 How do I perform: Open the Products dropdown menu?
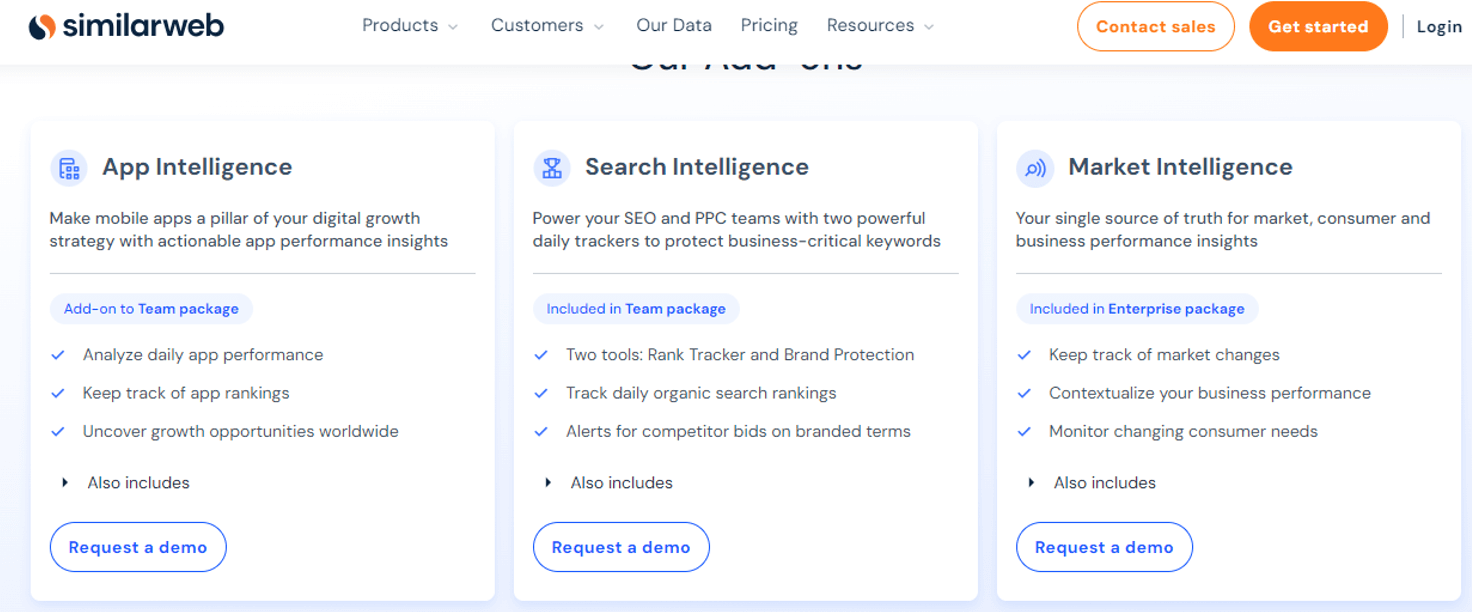[410, 26]
